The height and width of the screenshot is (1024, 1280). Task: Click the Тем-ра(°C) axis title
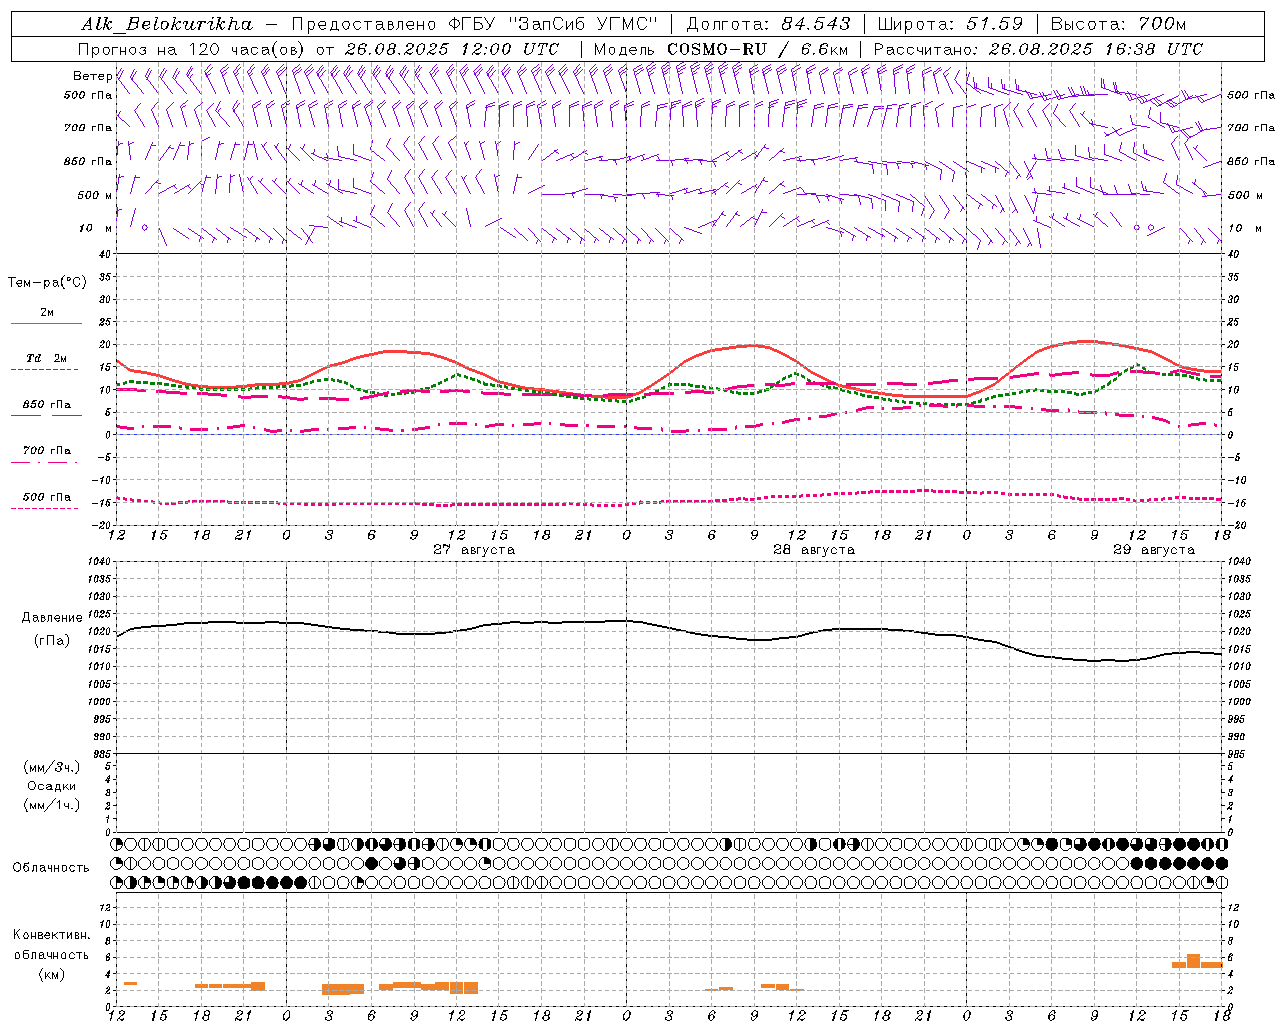pyautogui.click(x=47, y=283)
